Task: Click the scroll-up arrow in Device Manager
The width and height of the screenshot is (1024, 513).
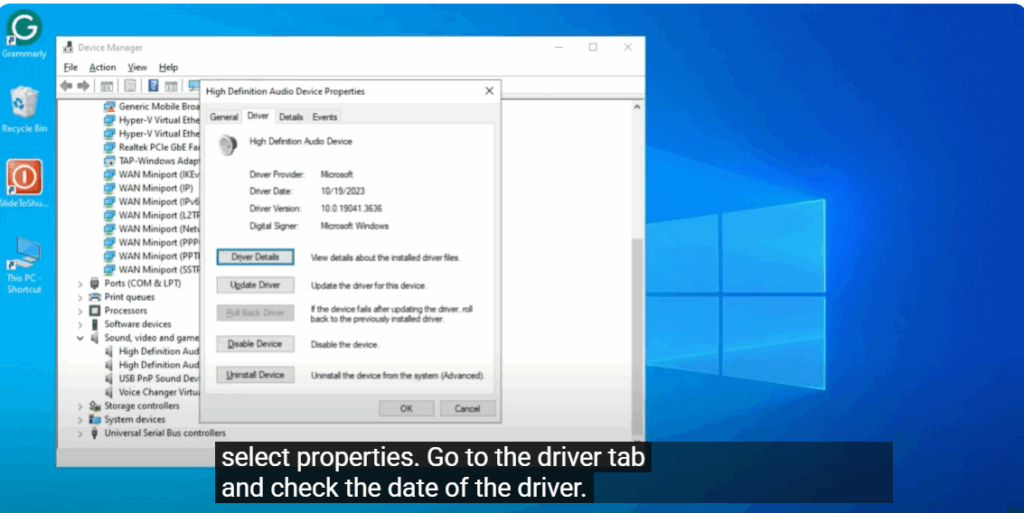Action: coord(637,106)
